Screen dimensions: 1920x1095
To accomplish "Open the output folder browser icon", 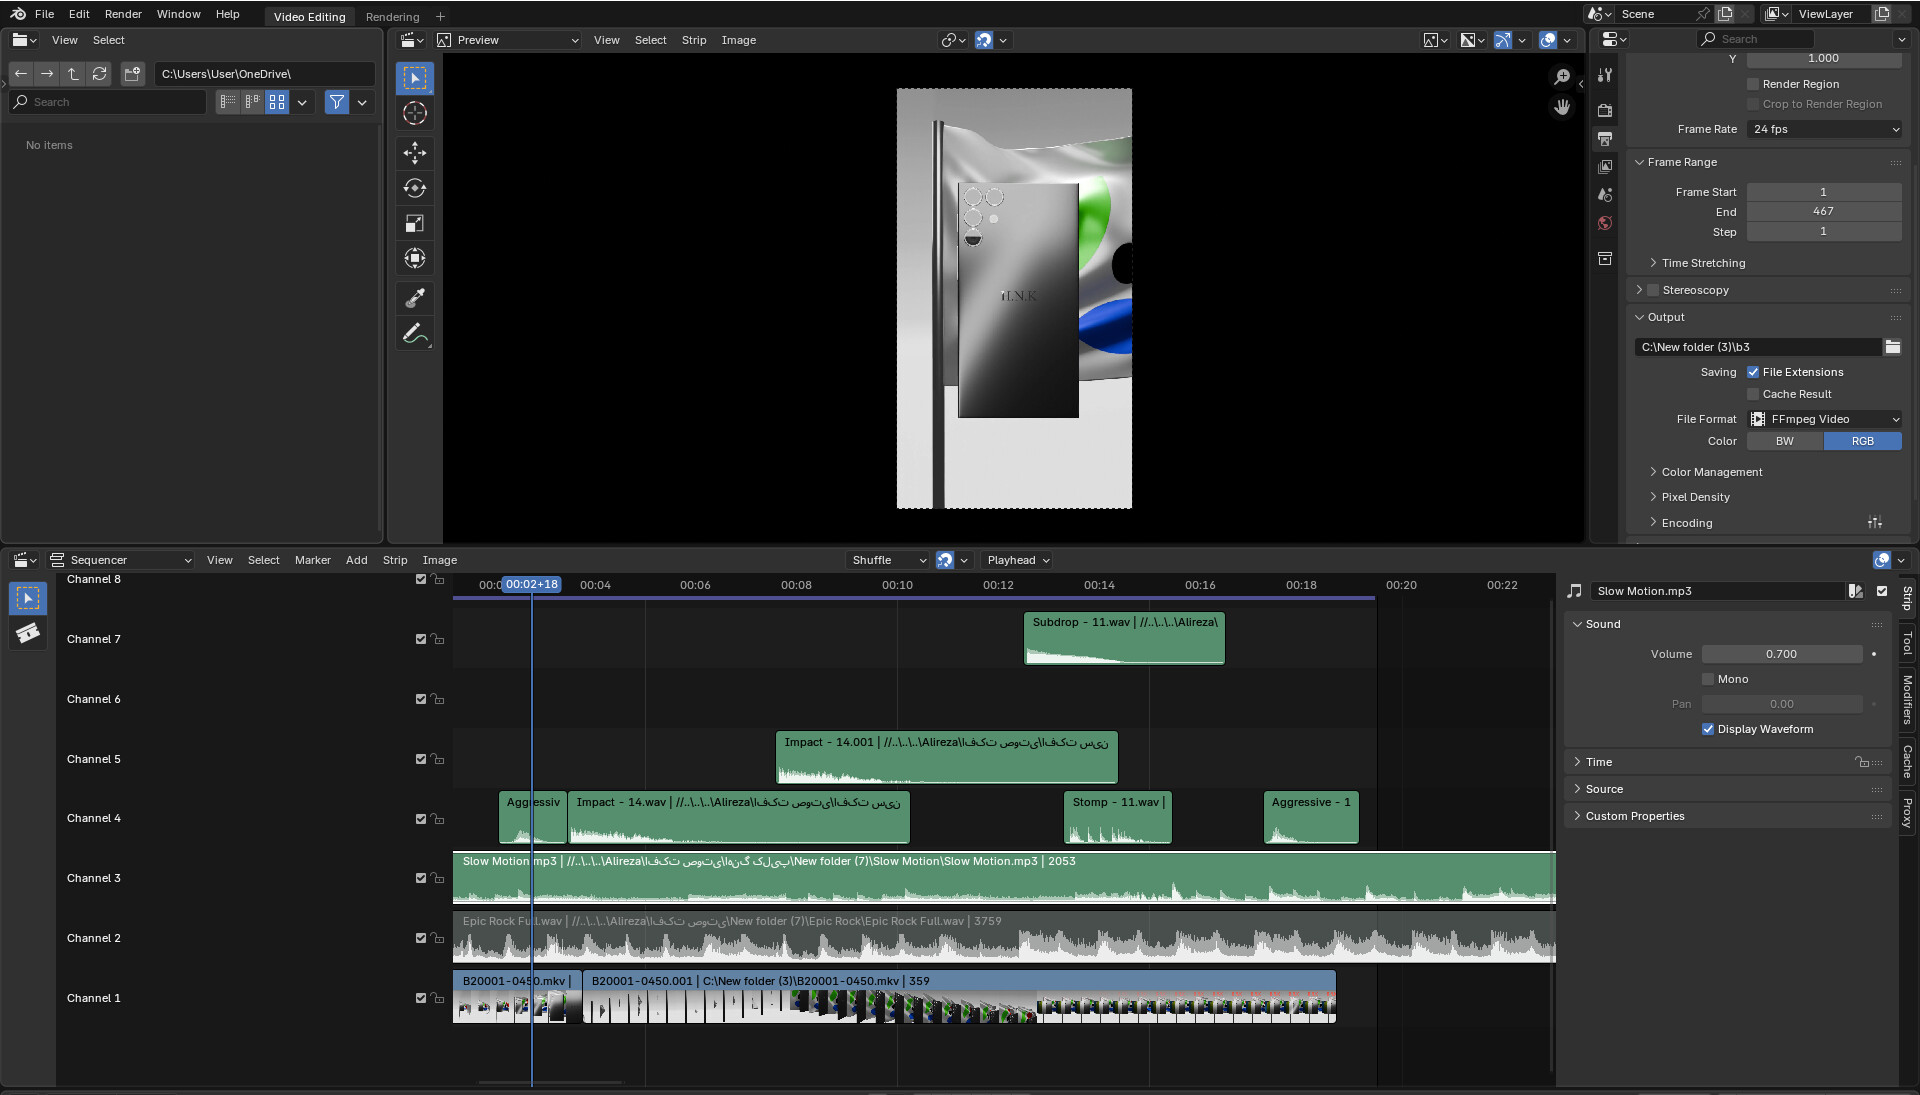I will tap(1892, 347).
